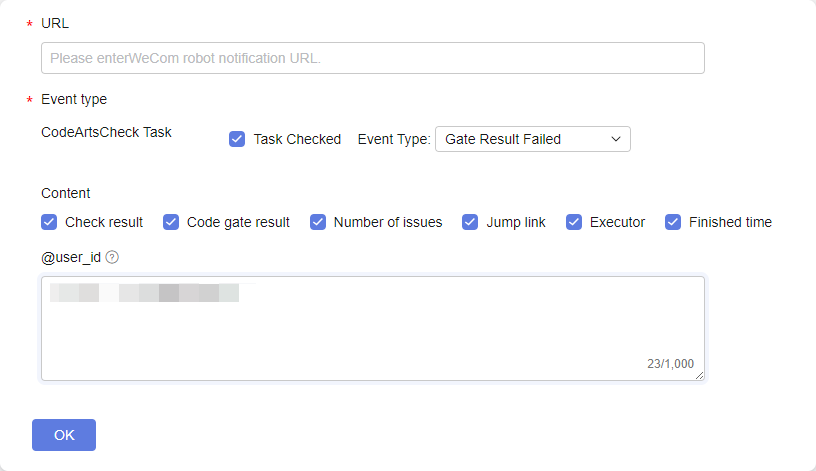Click the required Event type label

74,99
